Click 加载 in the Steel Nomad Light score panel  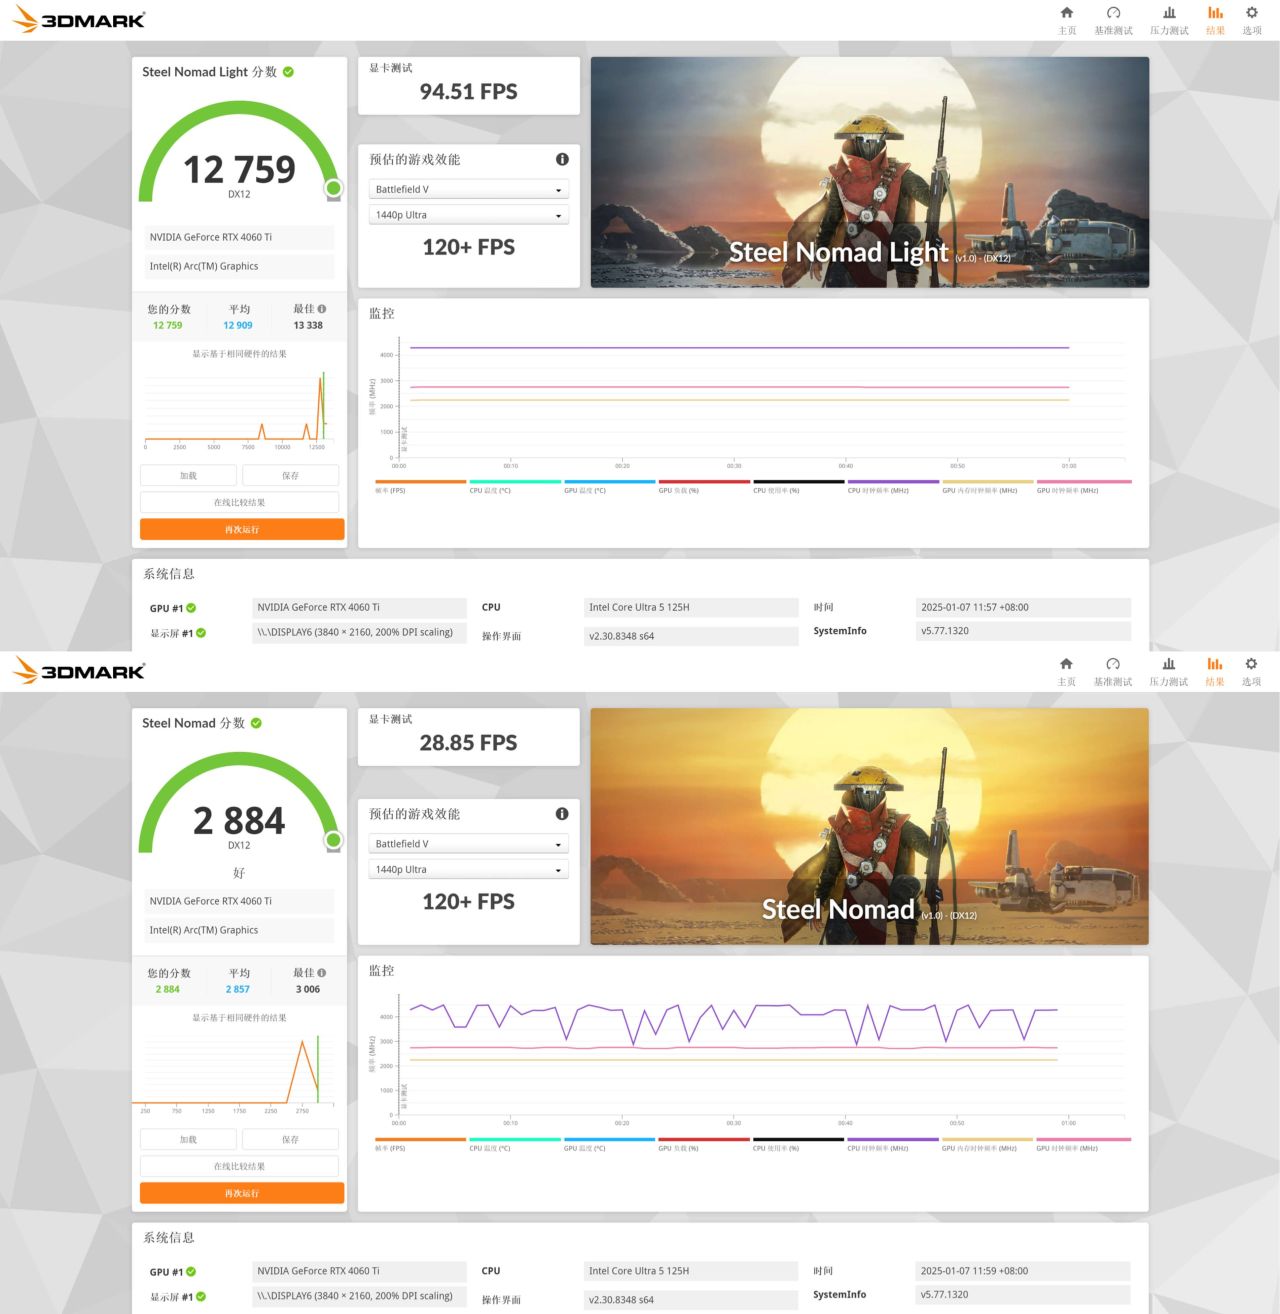click(x=188, y=476)
